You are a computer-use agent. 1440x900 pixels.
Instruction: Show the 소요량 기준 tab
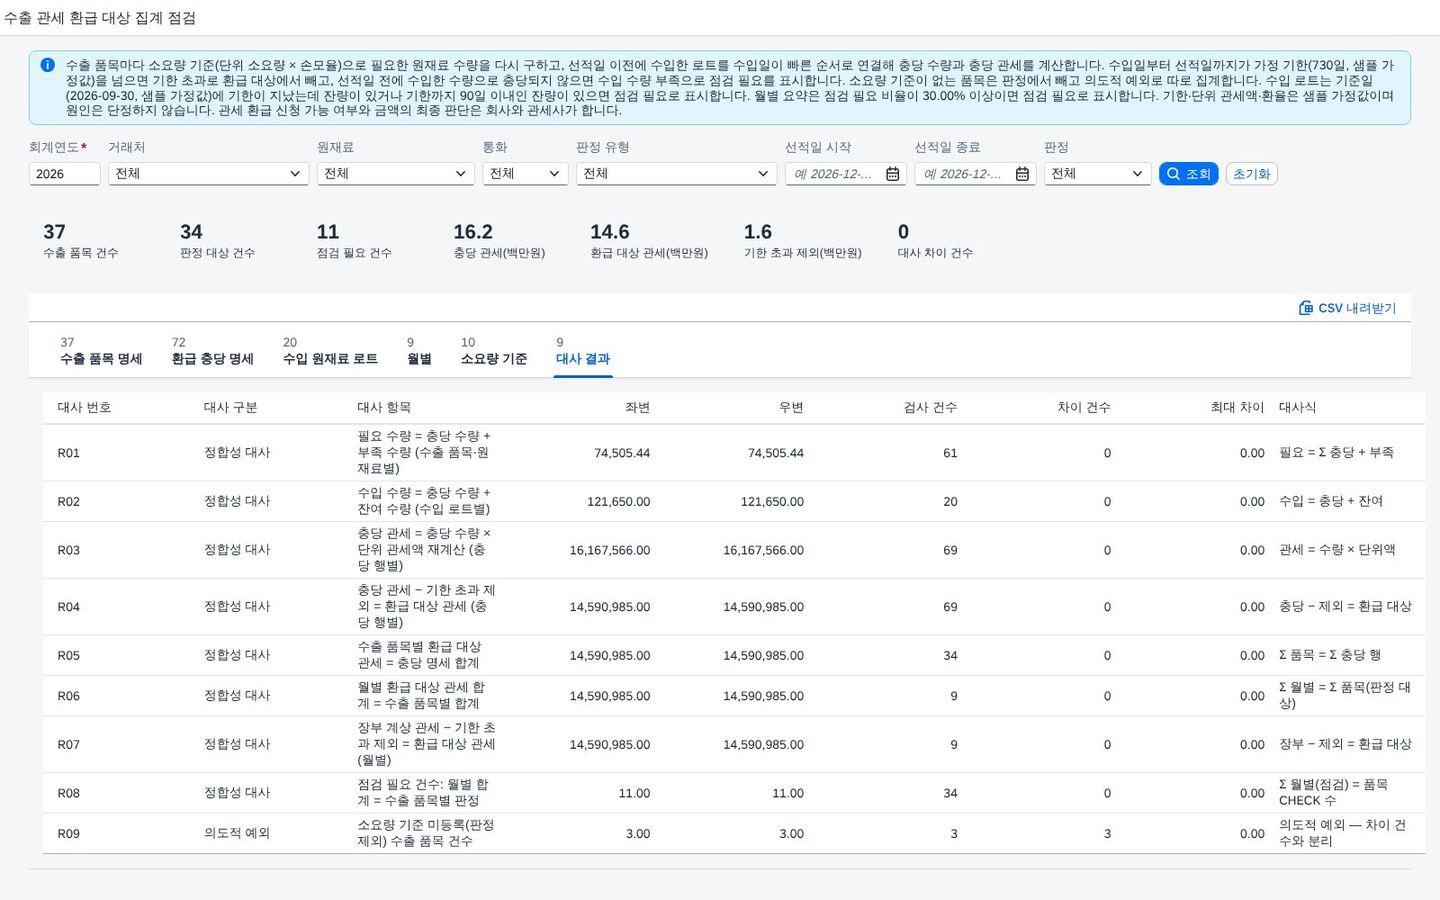[x=494, y=351]
